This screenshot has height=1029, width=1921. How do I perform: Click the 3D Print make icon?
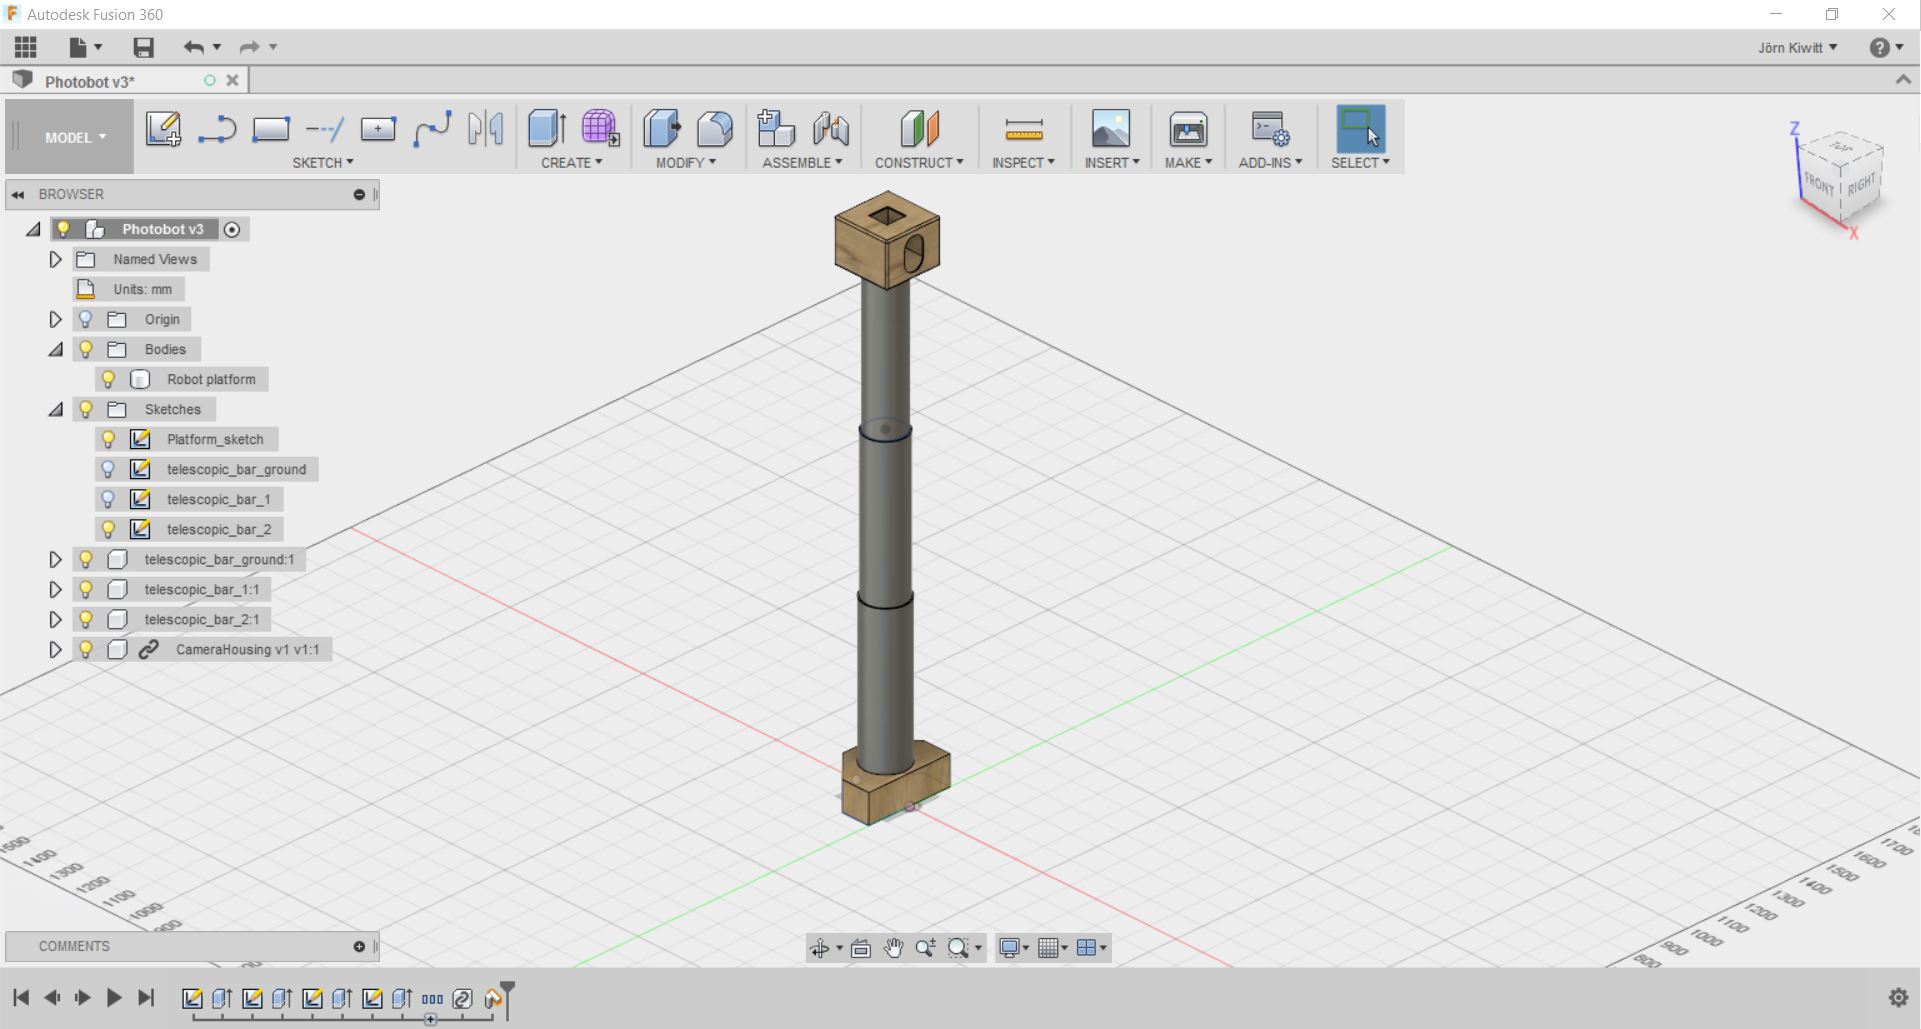coord(1188,129)
